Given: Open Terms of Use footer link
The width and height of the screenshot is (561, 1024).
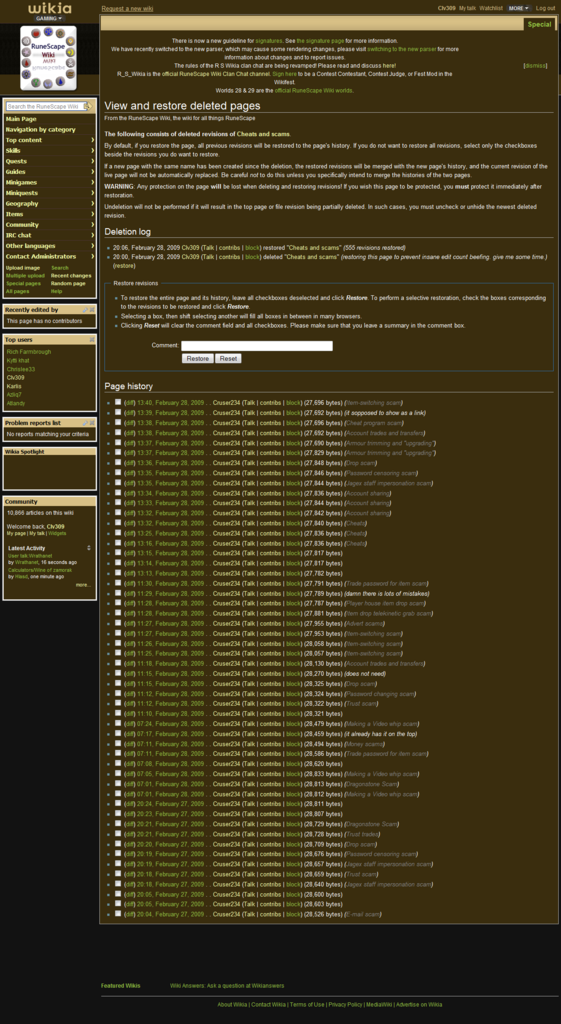Looking at the screenshot, I should coord(306,1004).
